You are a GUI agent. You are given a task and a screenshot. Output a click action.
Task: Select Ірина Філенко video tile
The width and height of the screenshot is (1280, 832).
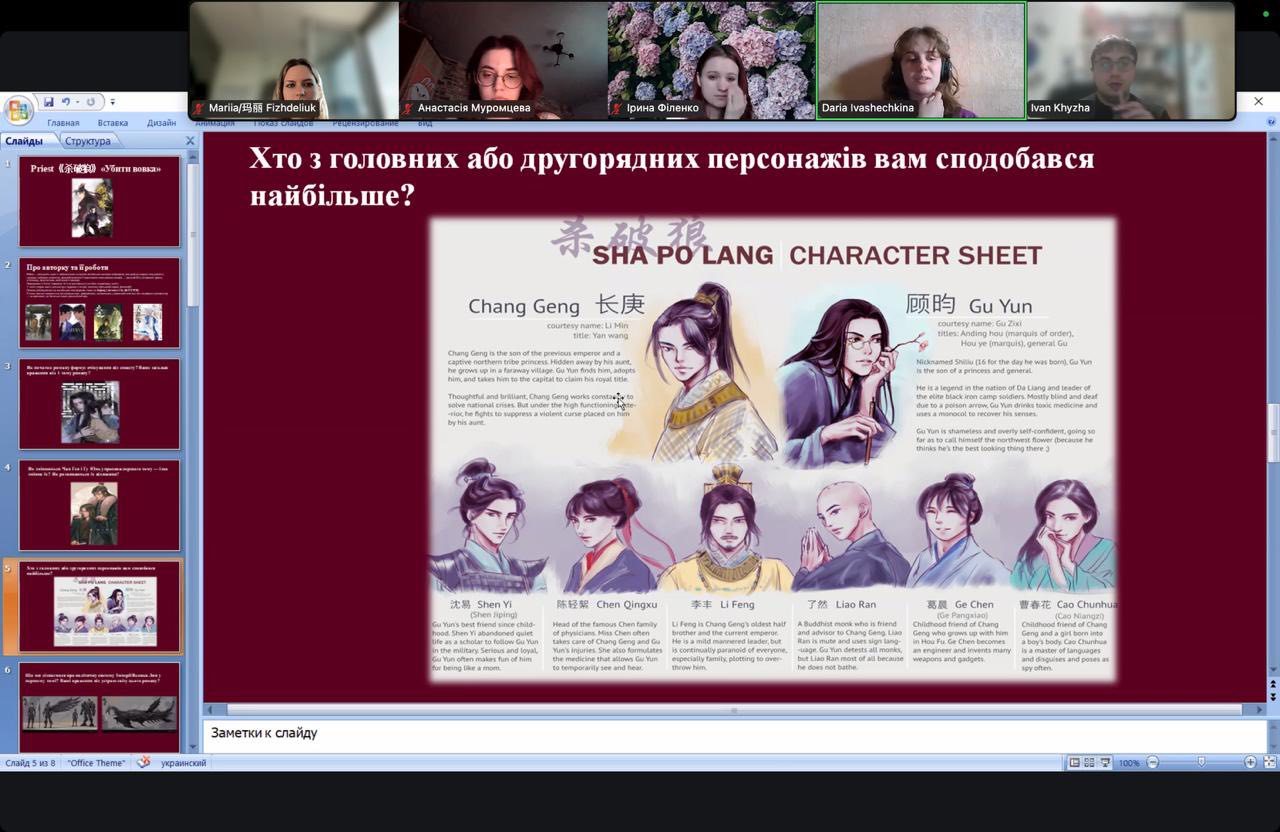tap(712, 60)
